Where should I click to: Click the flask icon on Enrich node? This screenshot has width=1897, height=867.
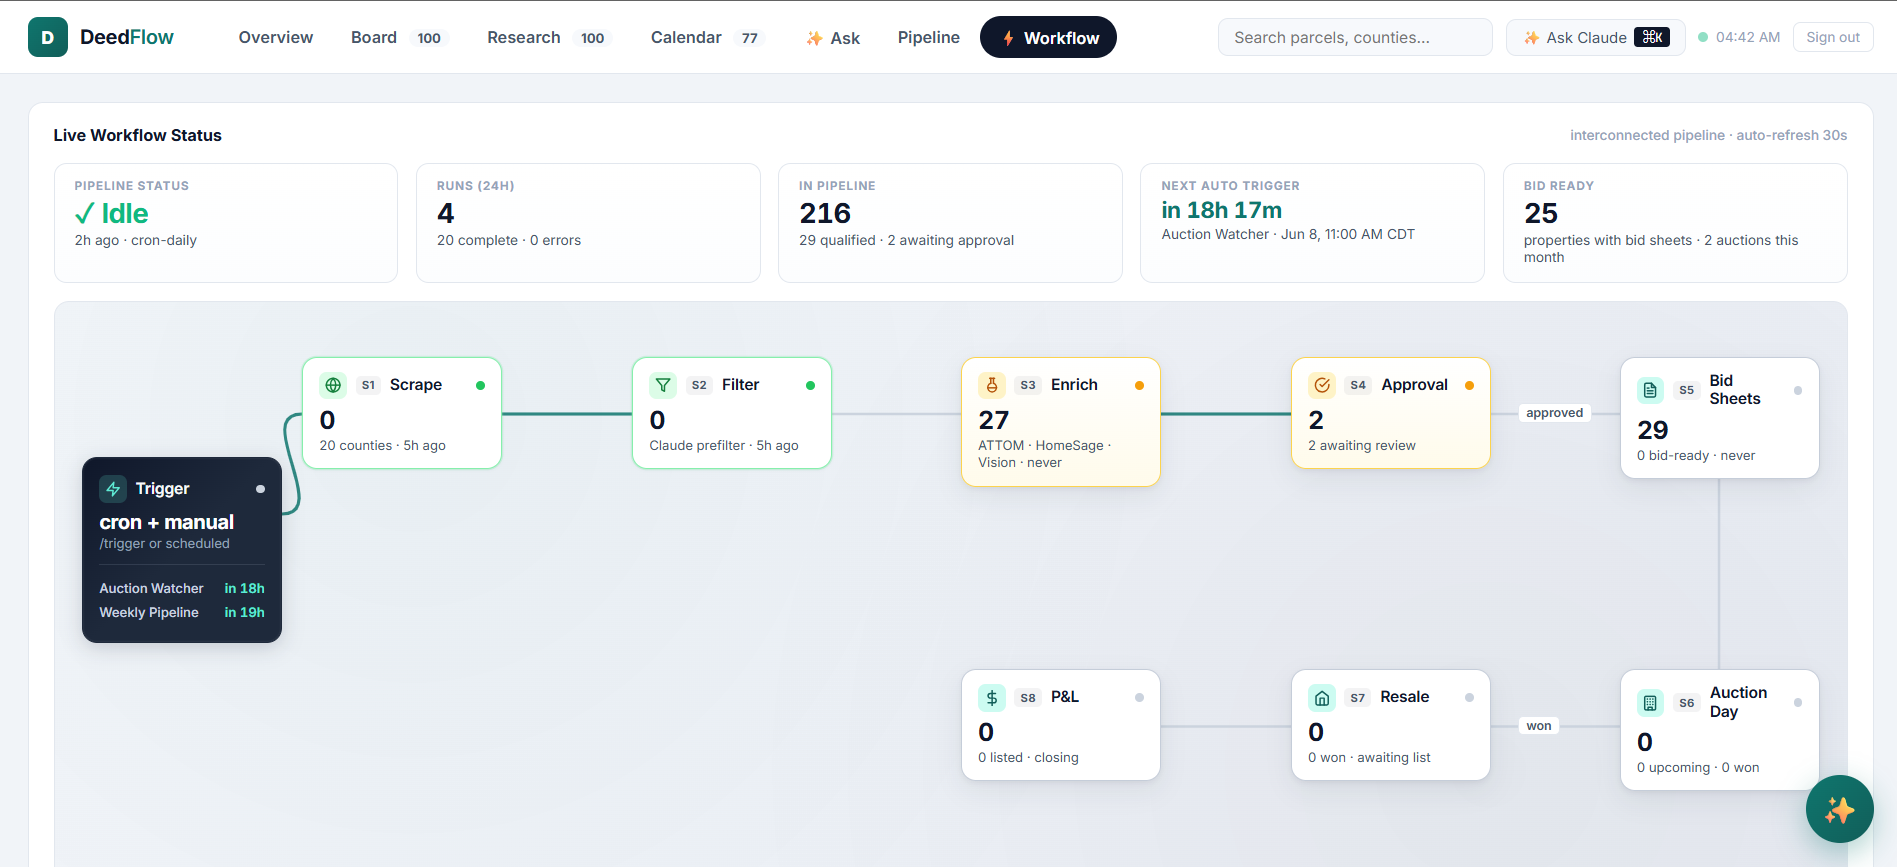point(992,385)
